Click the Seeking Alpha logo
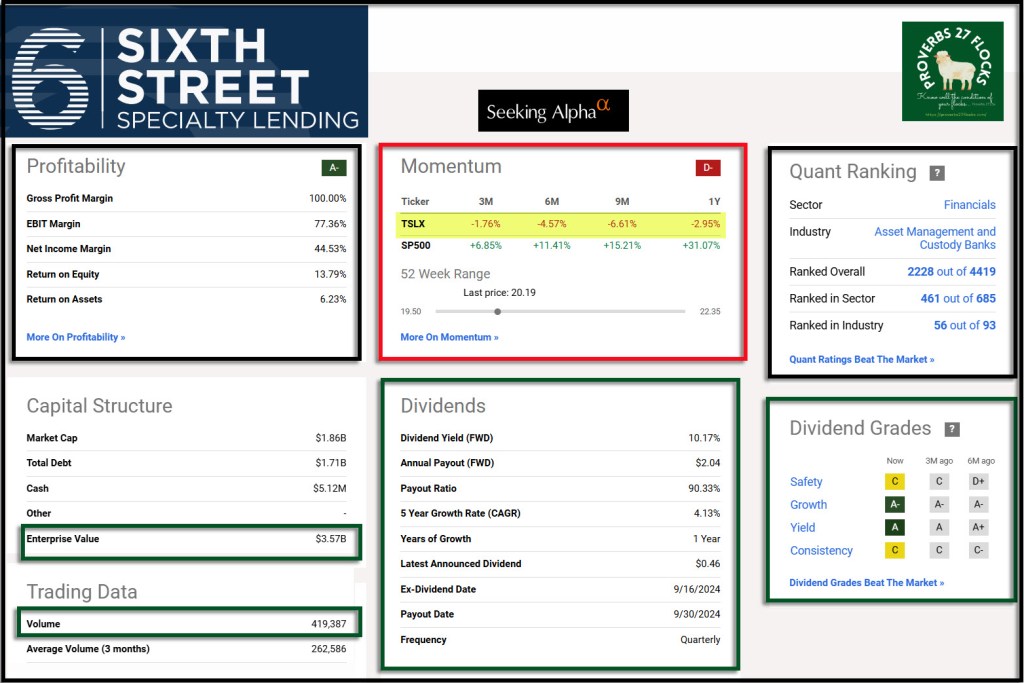Screen dimensions: 1024x683 553,111
